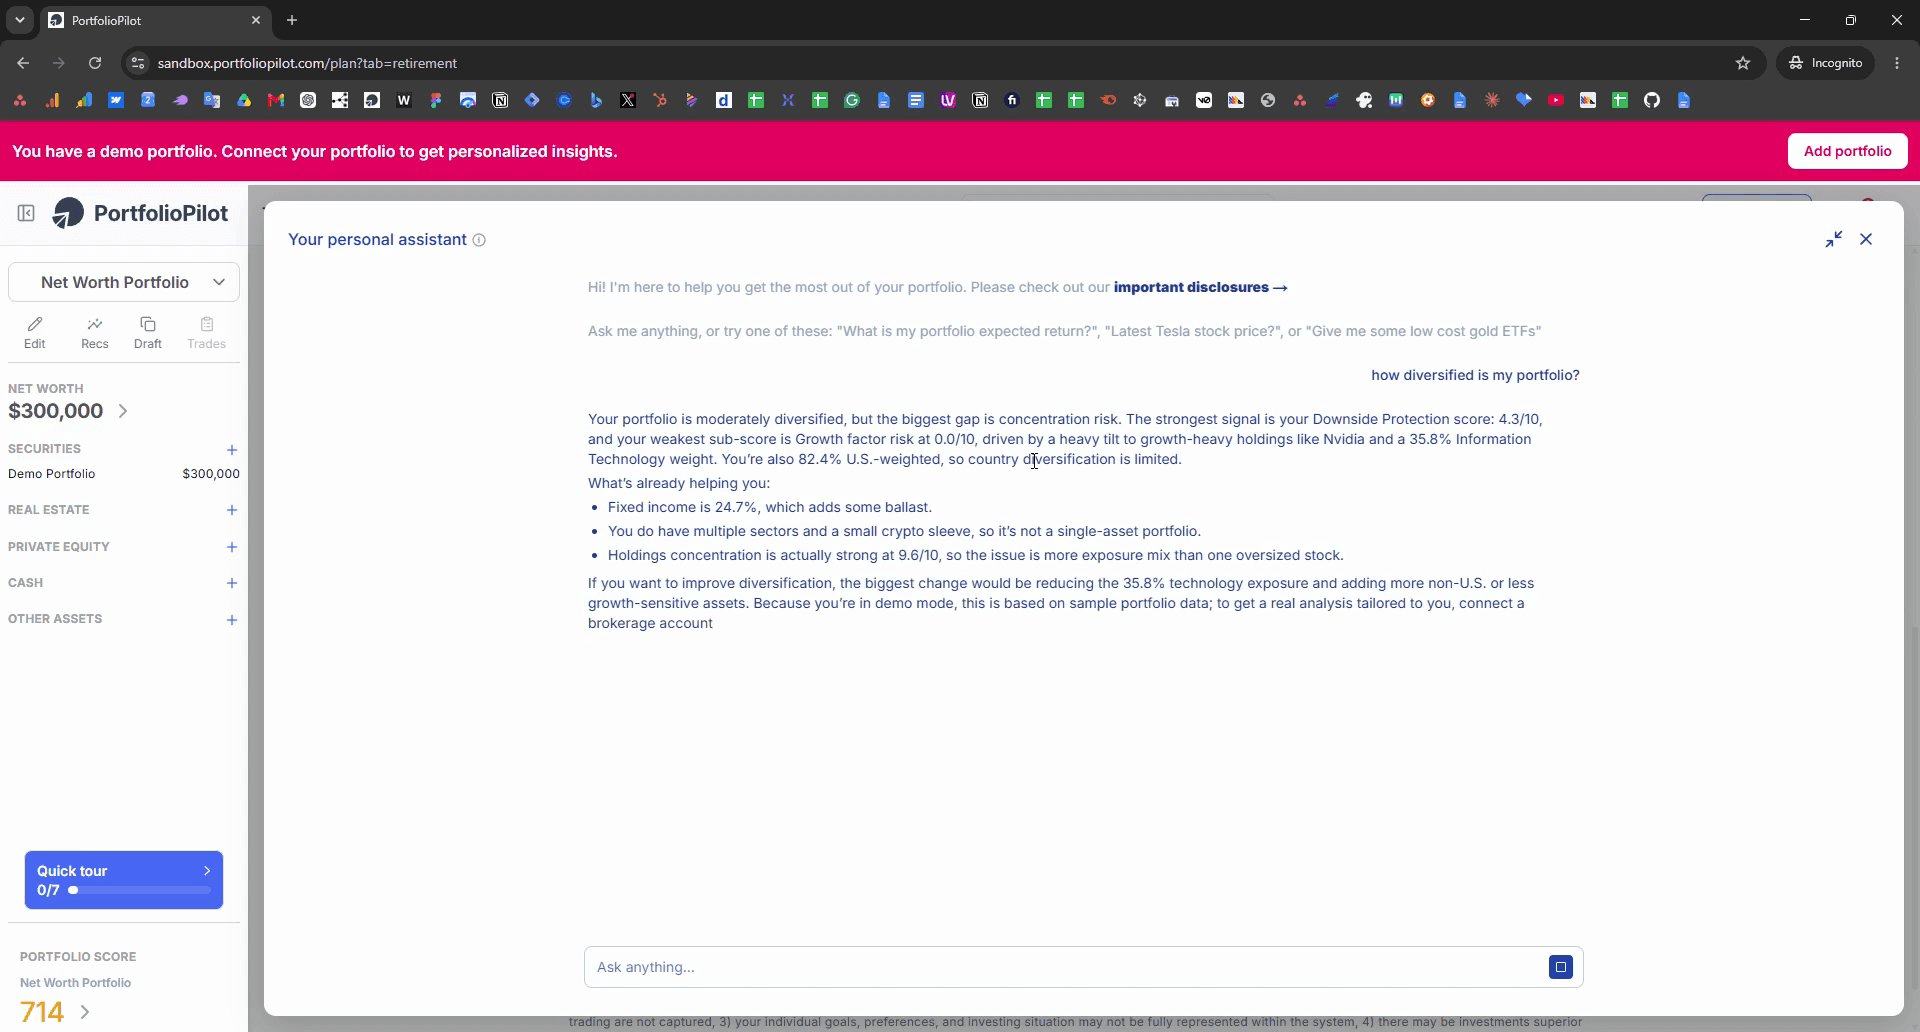Add a Real Estate asset

232,510
